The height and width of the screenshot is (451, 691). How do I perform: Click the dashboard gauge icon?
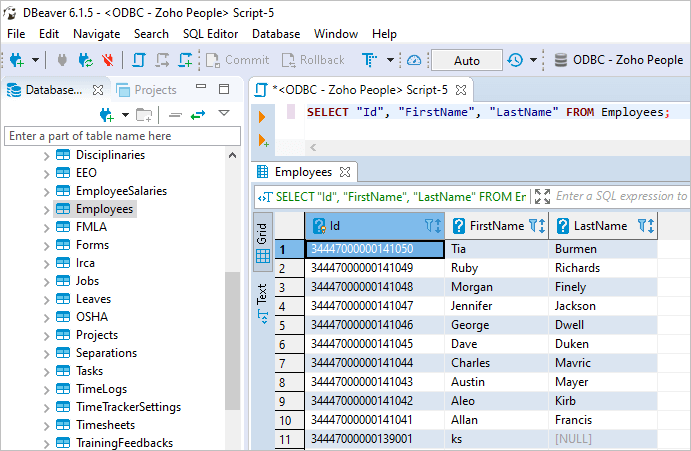click(414, 60)
